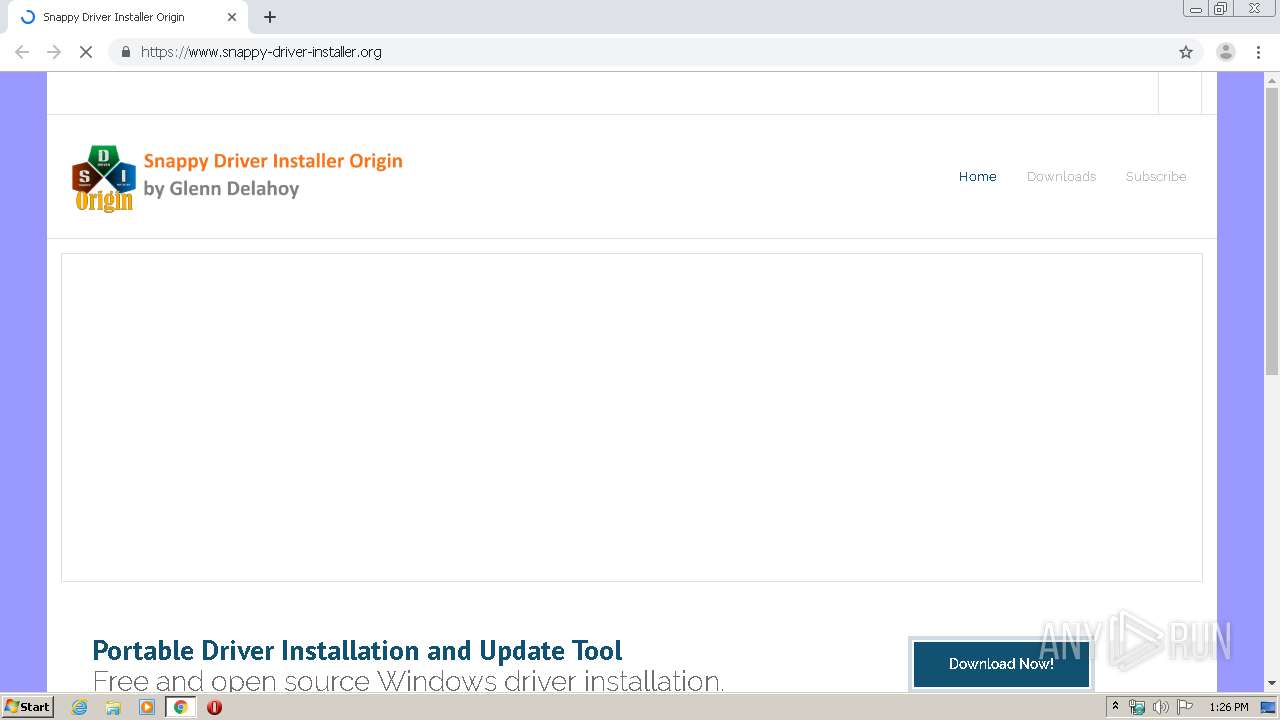Click the show desktop button

(x=1269, y=707)
